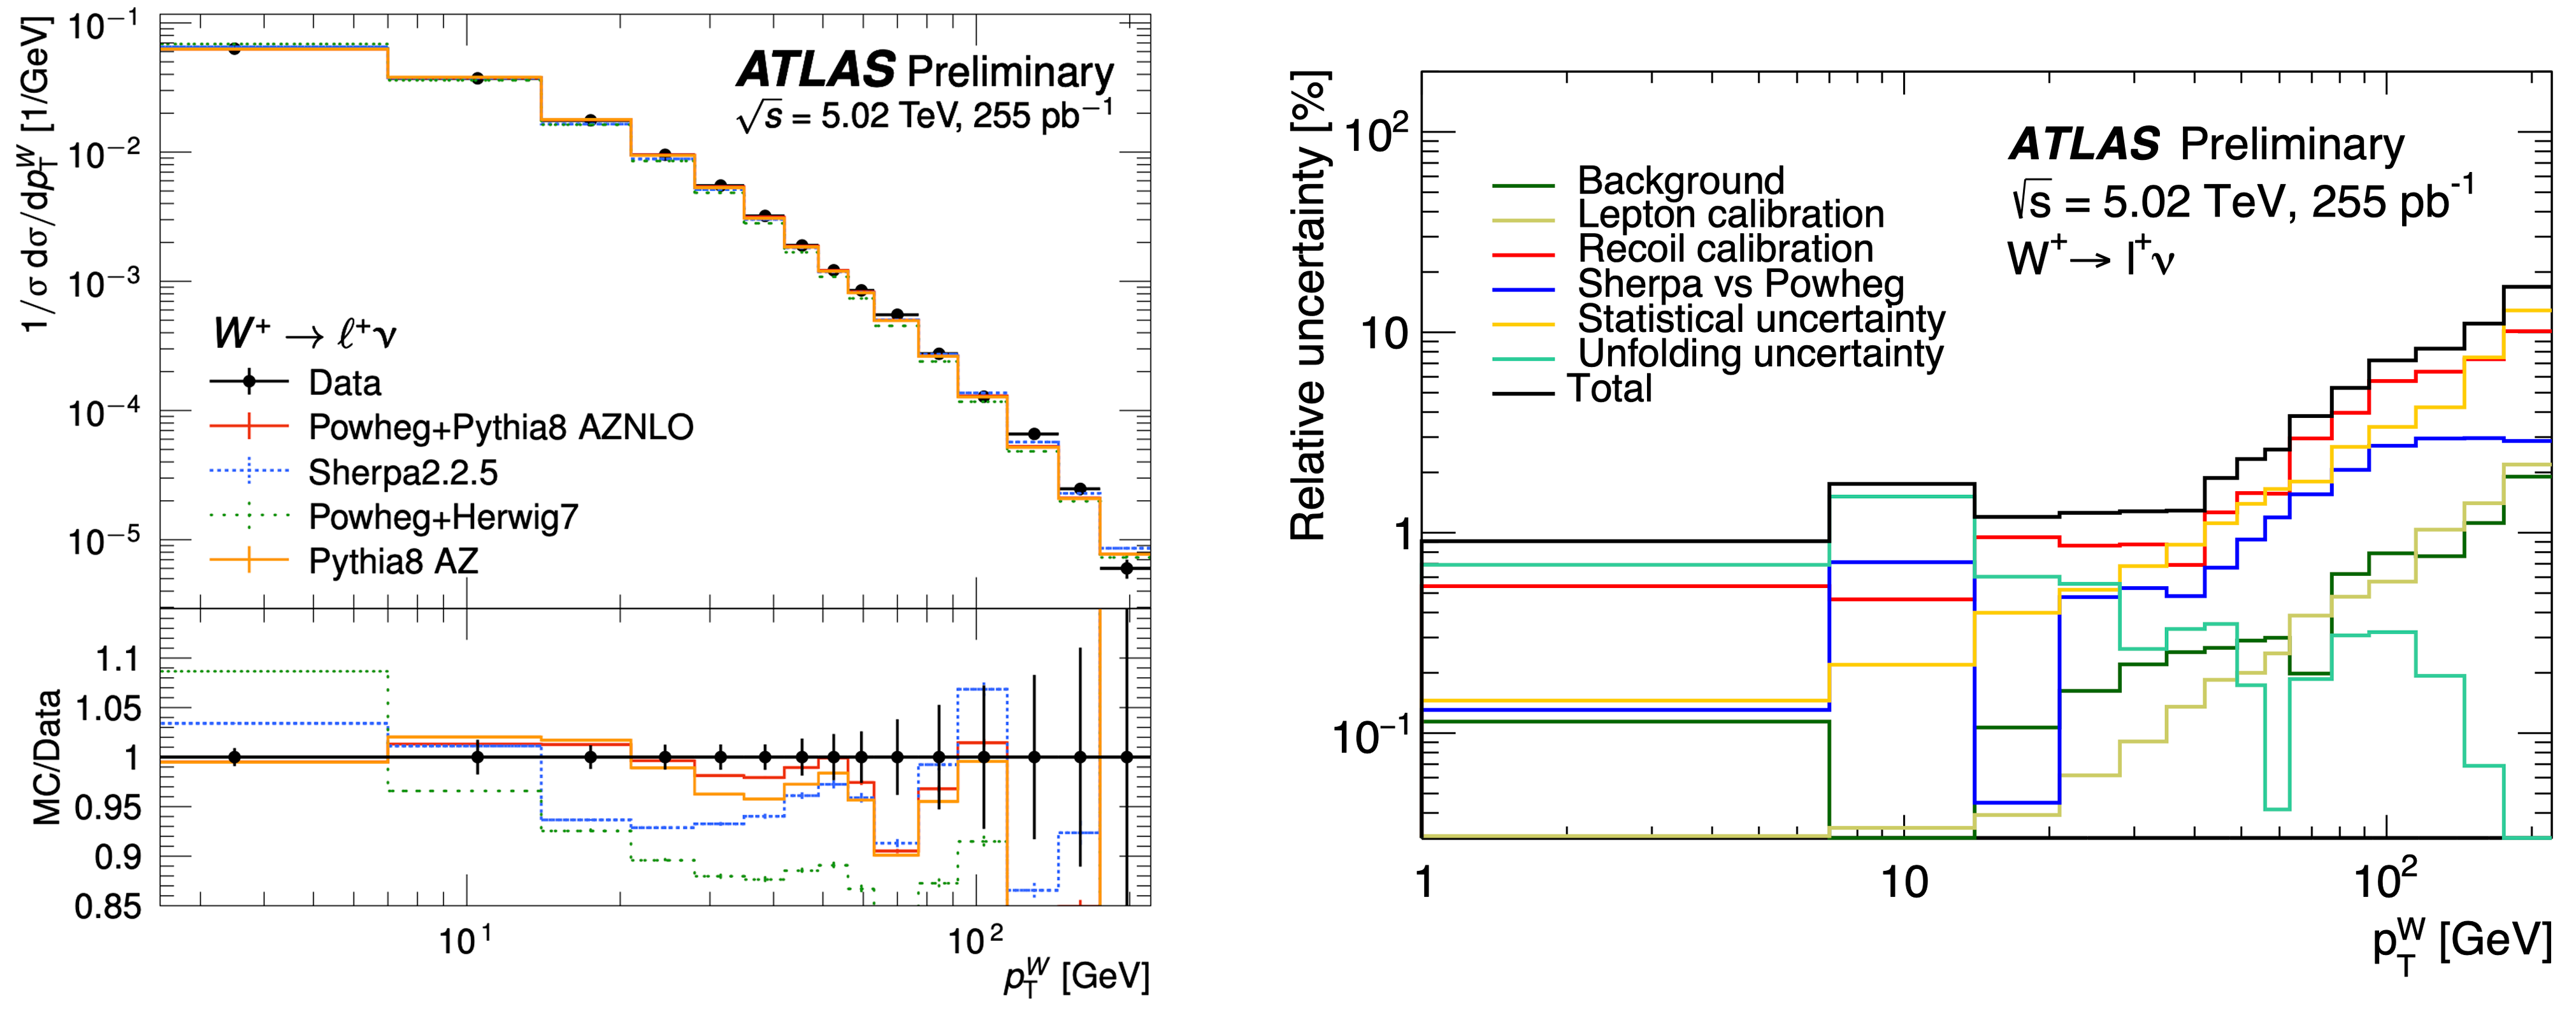This screenshot has width=2576, height=1018.
Task: Click the '0.85' tick label on ratio panel
Action: [108, 906]
